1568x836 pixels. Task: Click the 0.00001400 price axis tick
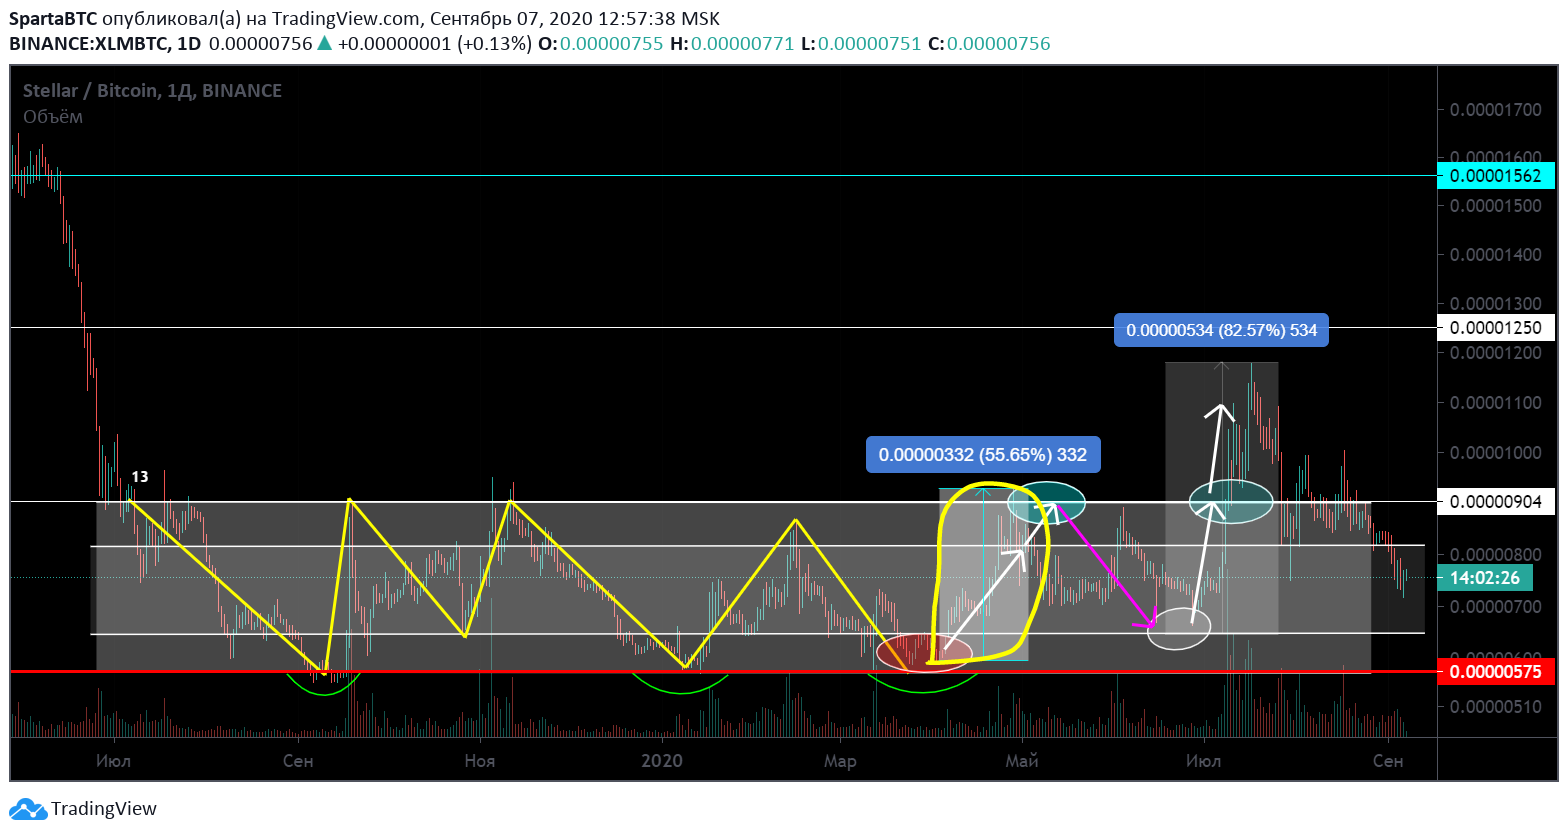coord(1496,254)
